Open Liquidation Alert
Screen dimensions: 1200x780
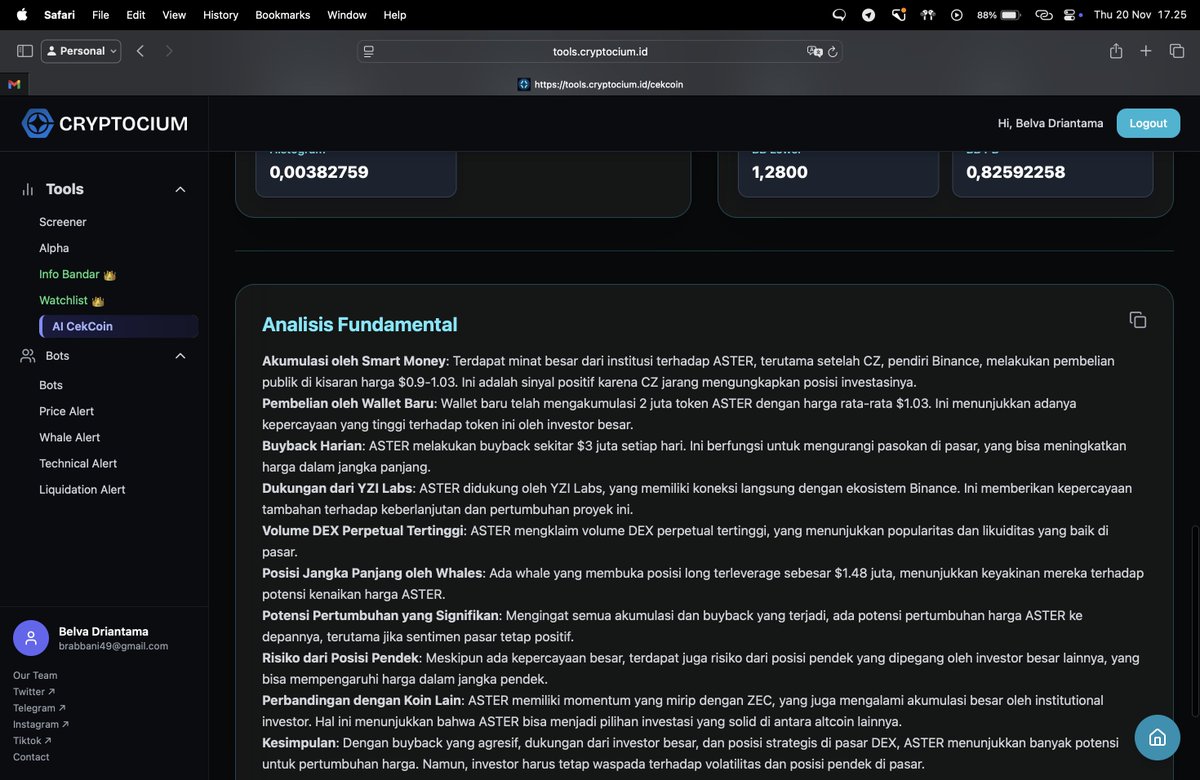[82, 489]
